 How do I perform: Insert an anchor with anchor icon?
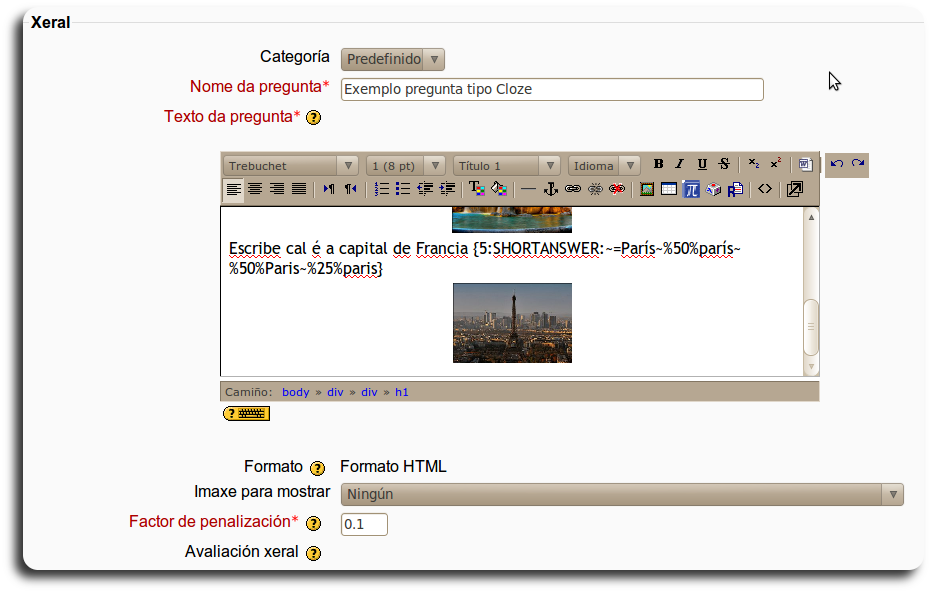click(x=550, y=189)
